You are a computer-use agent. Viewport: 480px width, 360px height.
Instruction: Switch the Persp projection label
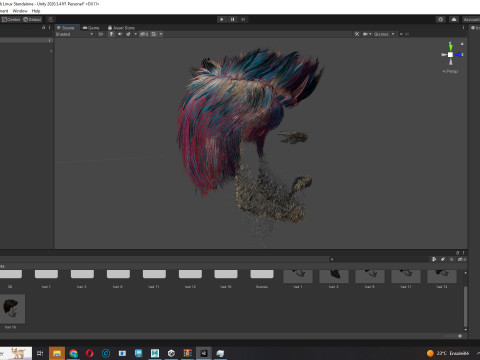450,71
